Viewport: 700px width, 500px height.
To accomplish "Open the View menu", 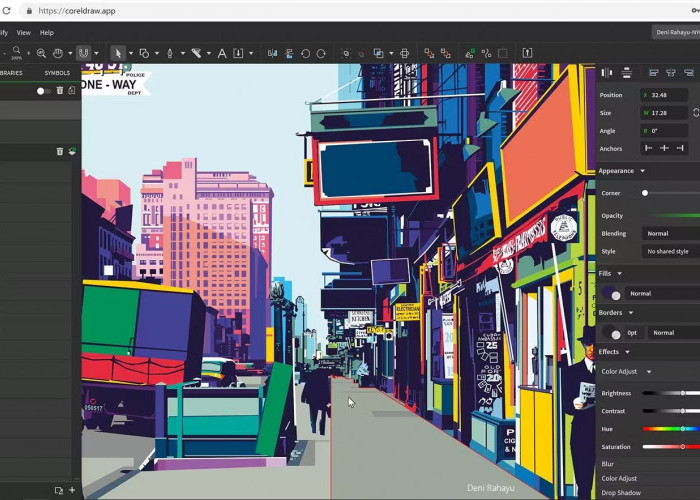I will [24, 32].
